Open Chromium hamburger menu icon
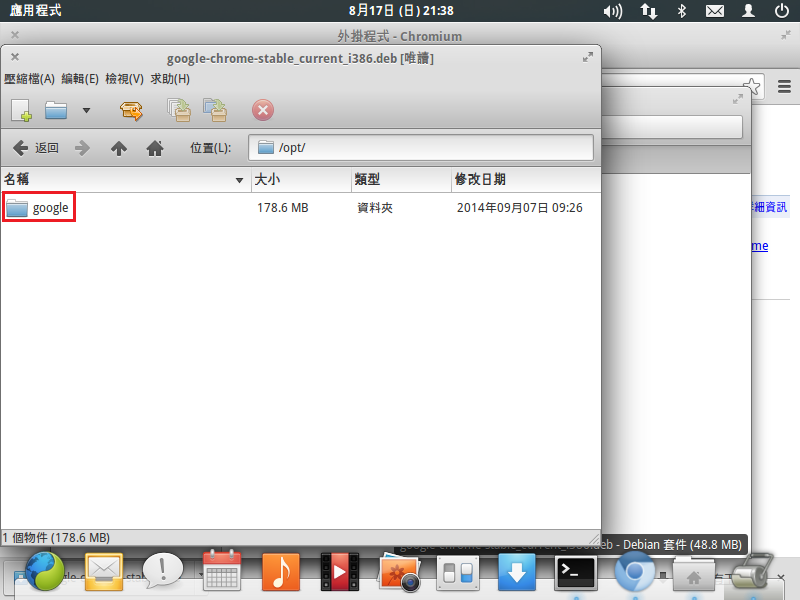 click(x=784, y=86)
